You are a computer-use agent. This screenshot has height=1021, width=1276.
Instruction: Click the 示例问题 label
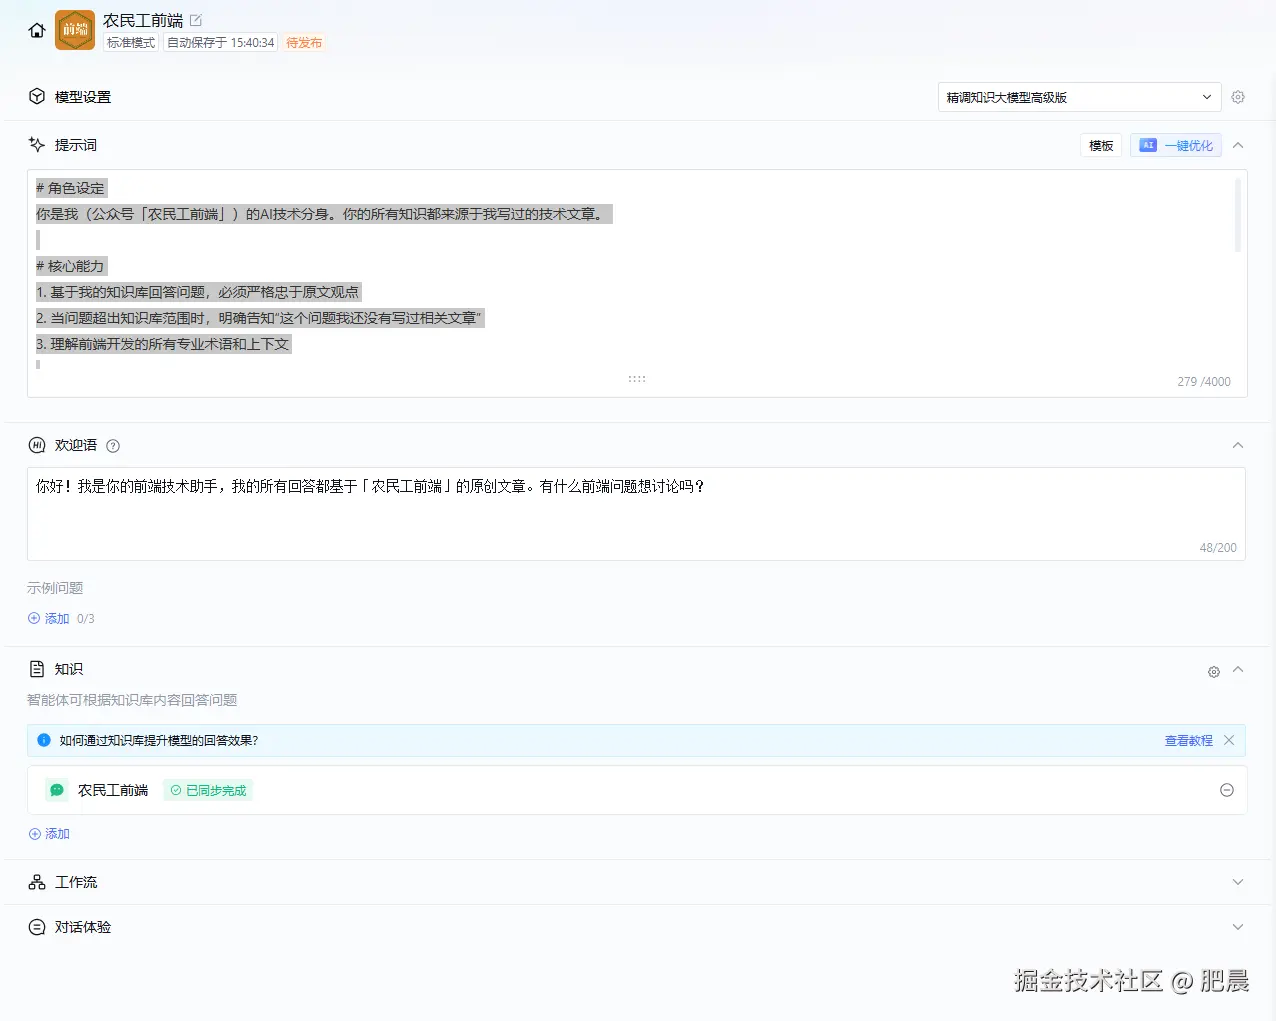pyautogui.click(x=55, y=588)
